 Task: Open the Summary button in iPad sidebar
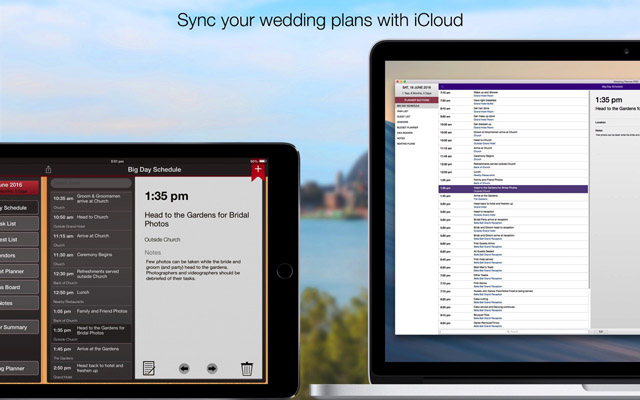(x=19, y=327)
